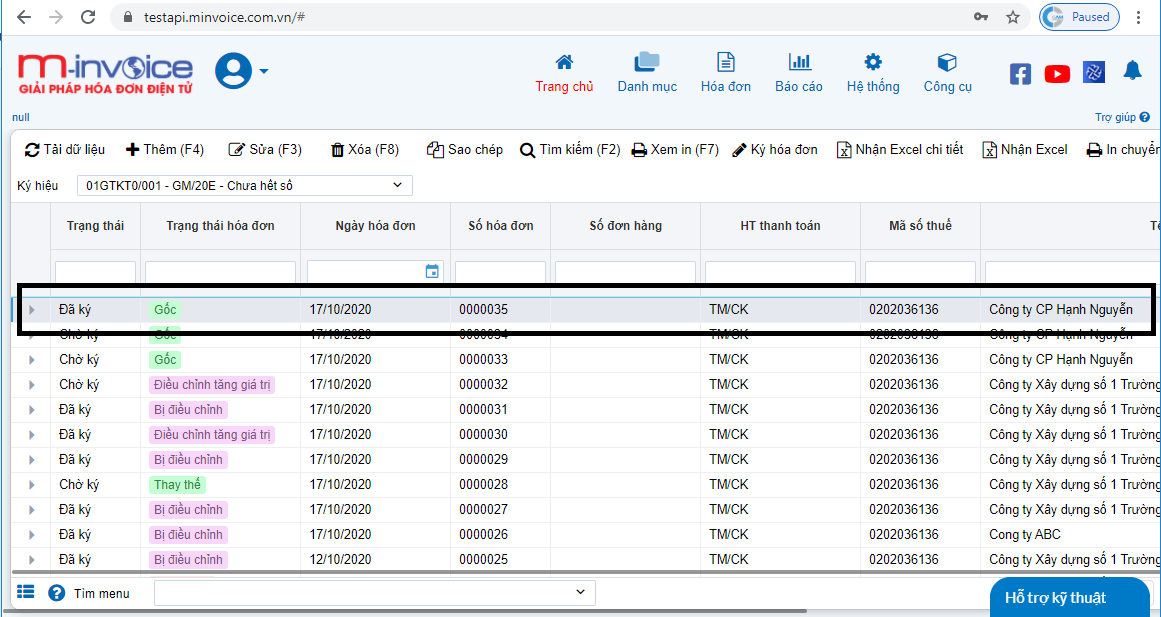Select the 12/10/2020 date cell
The height and width of the screenshot is (617, 1161).
(375, 559)
